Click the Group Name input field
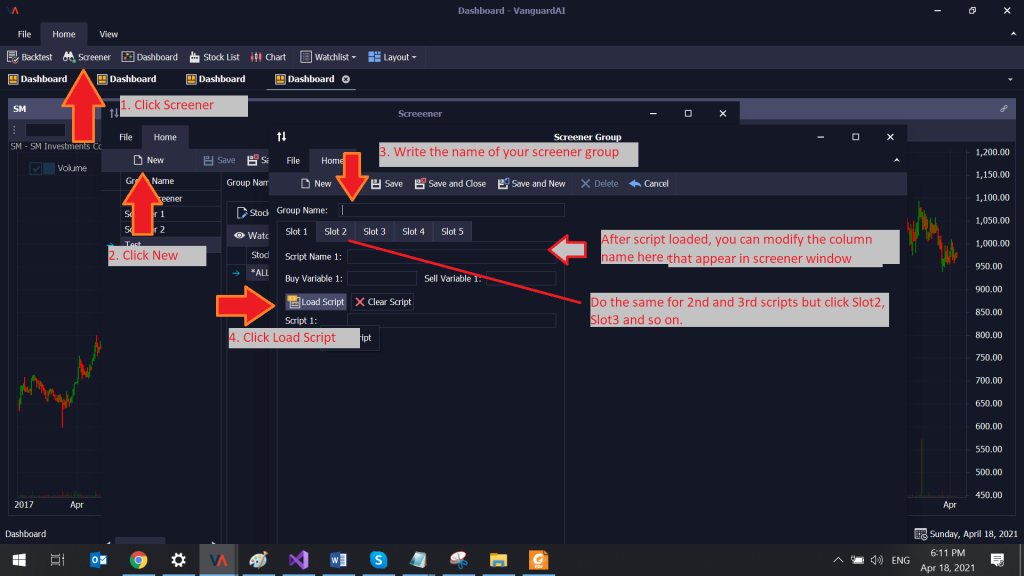 (452, 210)
